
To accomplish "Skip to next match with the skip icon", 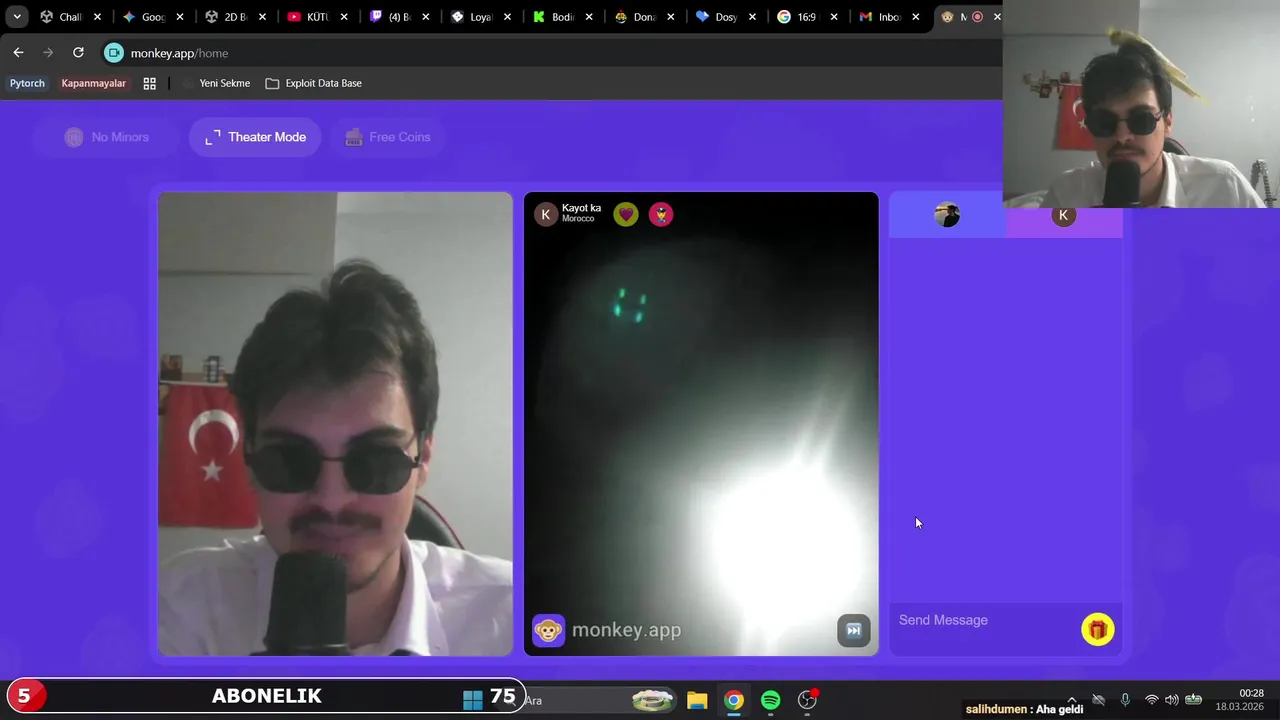I will (x=853, y=630).
